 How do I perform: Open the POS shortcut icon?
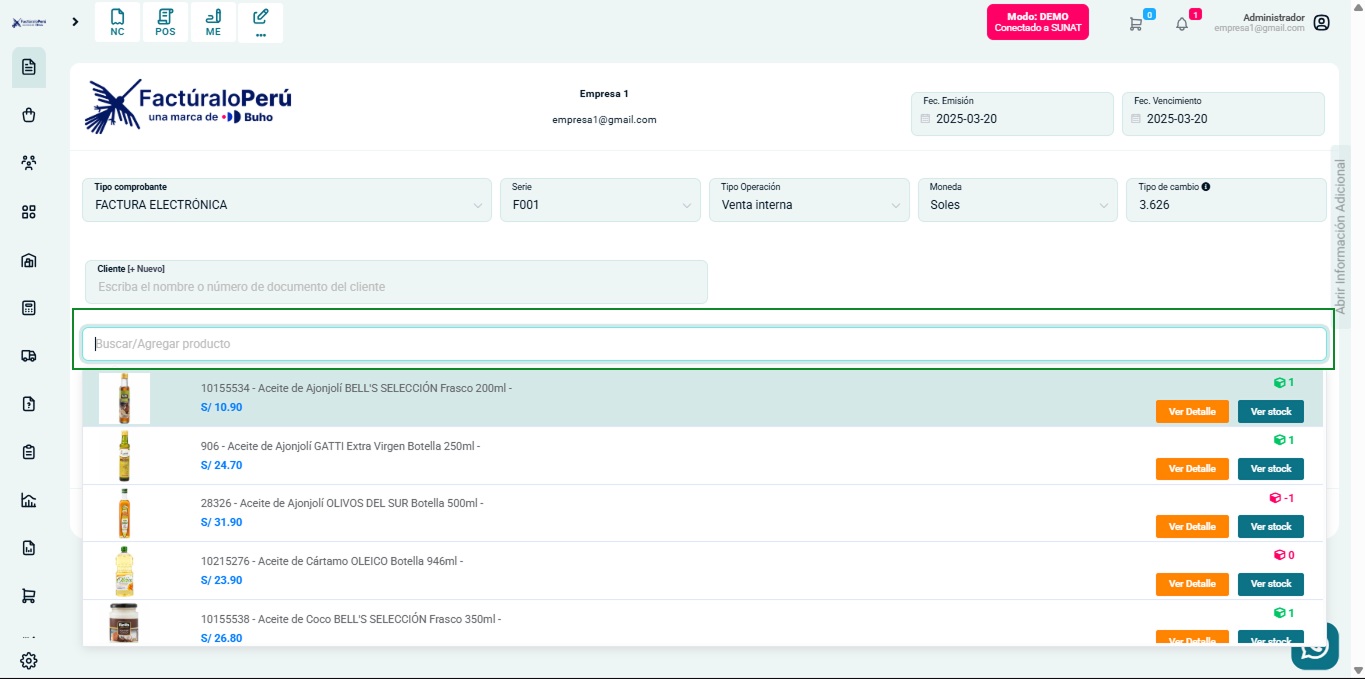(x=165, y=22)
